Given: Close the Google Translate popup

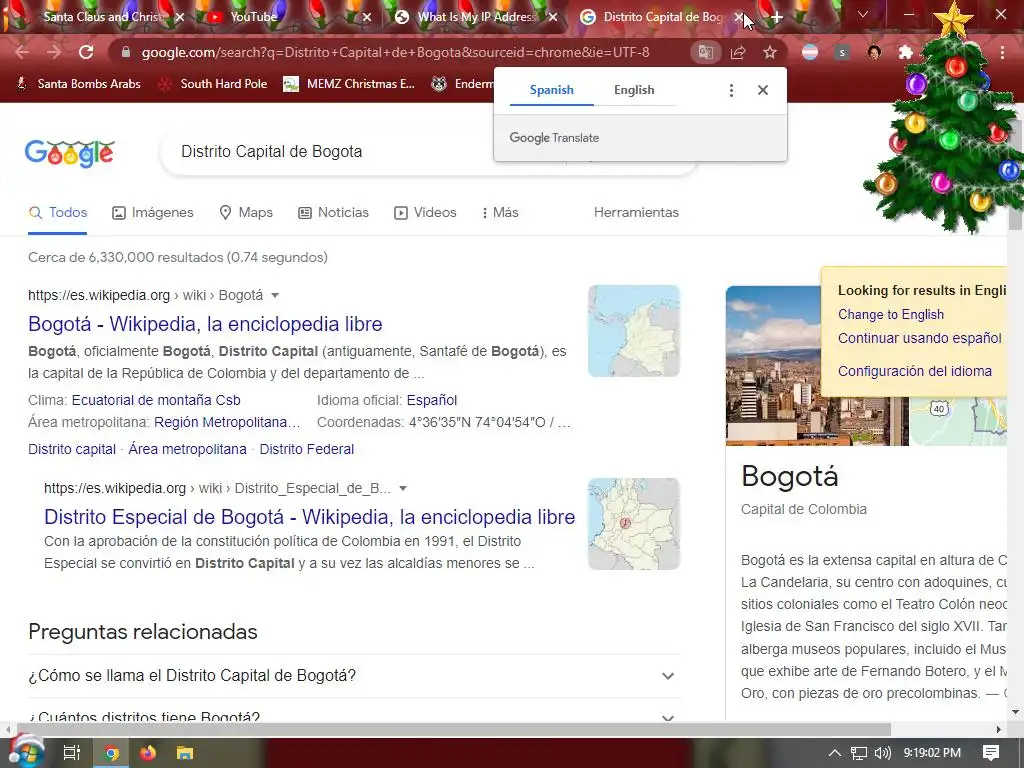Looking at the screenshot, I should pyautogui.click(x=763, y=90).
